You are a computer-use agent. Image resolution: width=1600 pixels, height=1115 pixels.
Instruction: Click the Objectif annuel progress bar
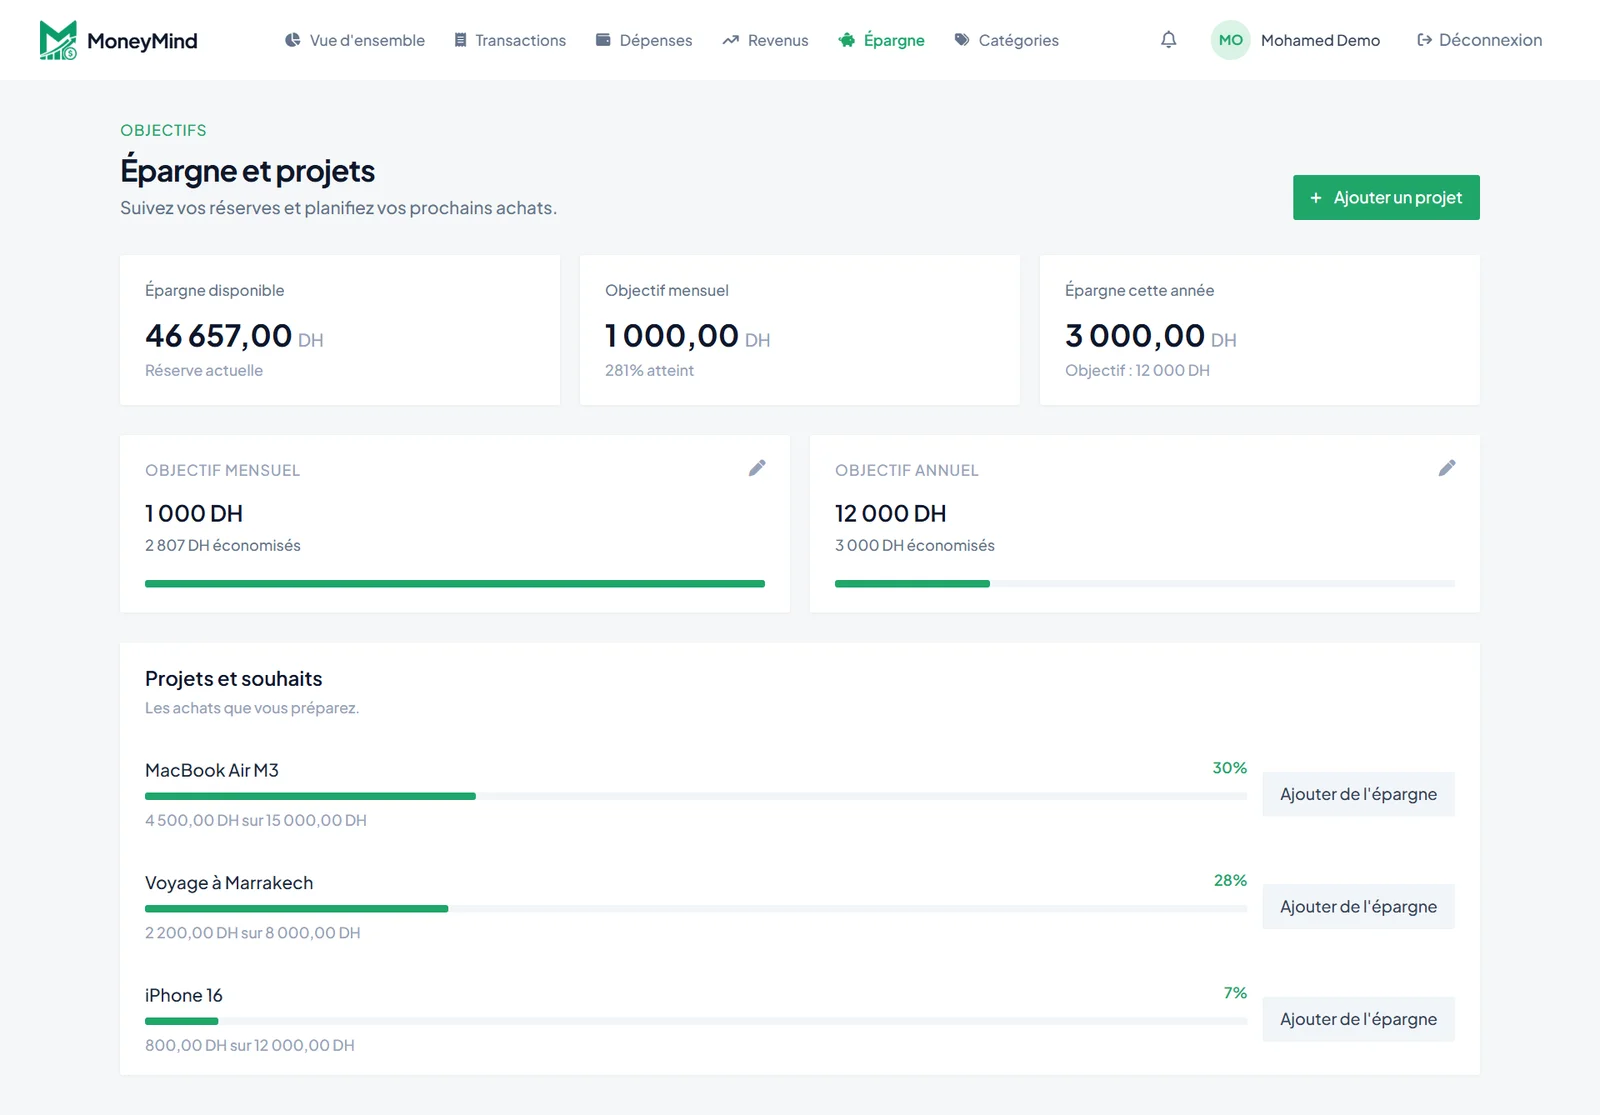[x=1145, y=584]
